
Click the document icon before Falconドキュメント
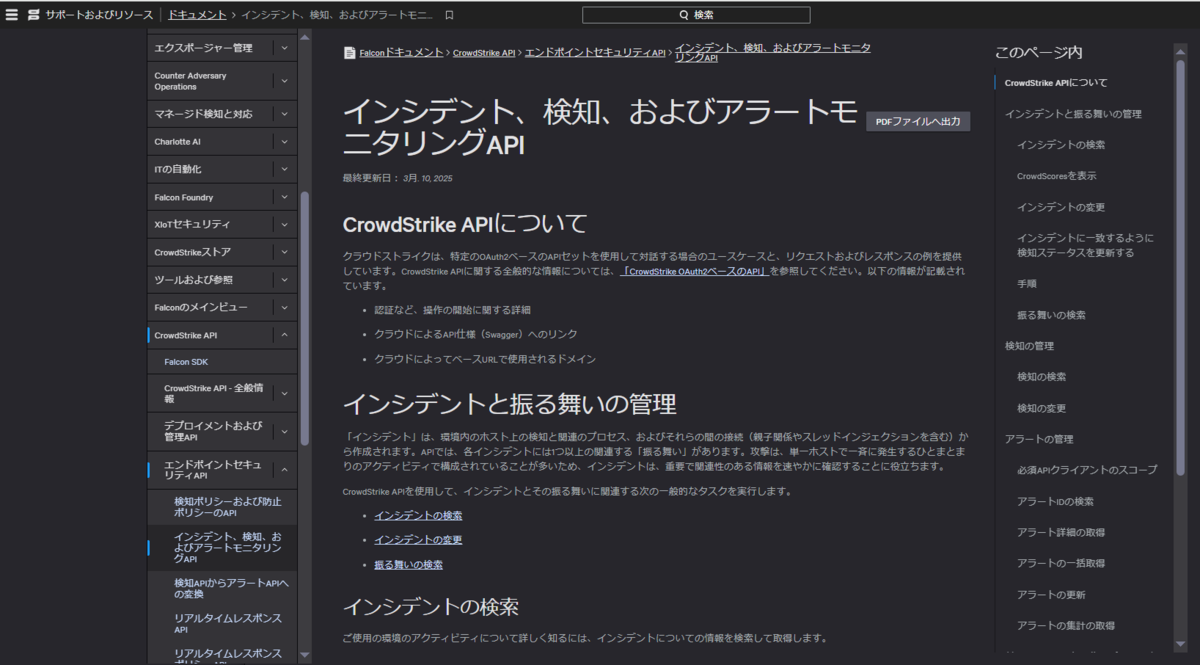350,53
